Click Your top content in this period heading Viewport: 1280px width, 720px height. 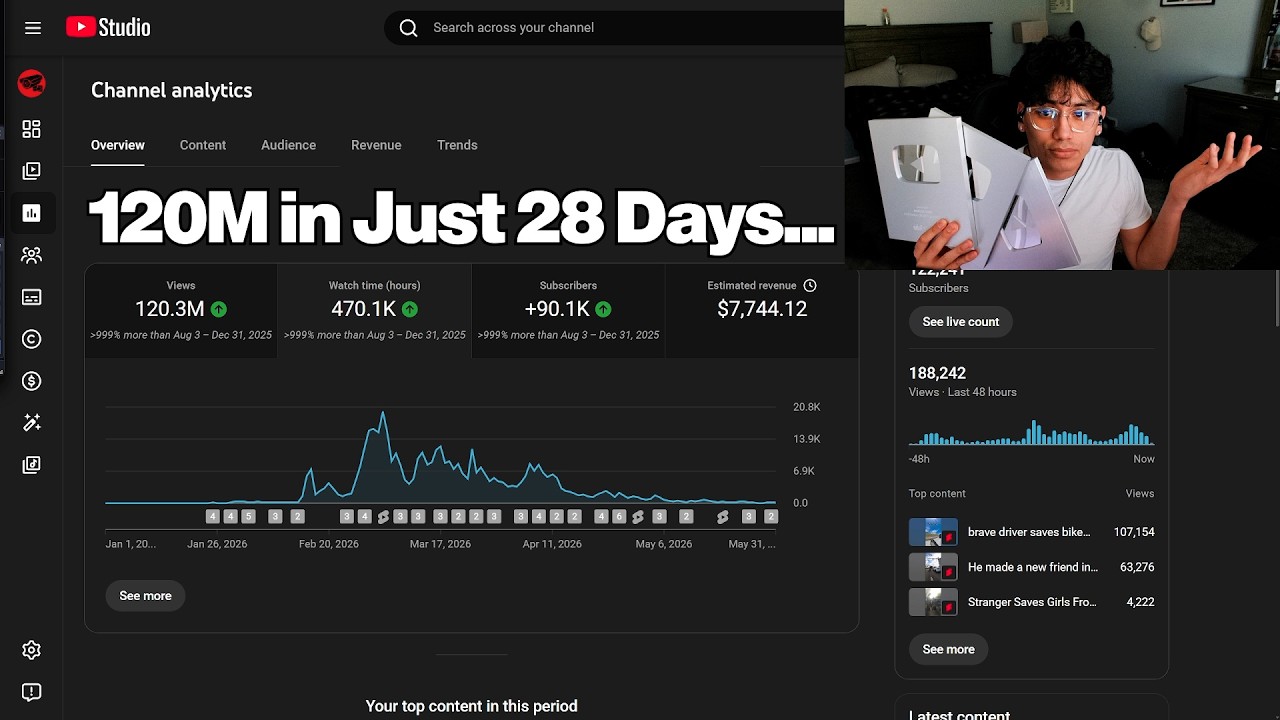coord(472,706)
